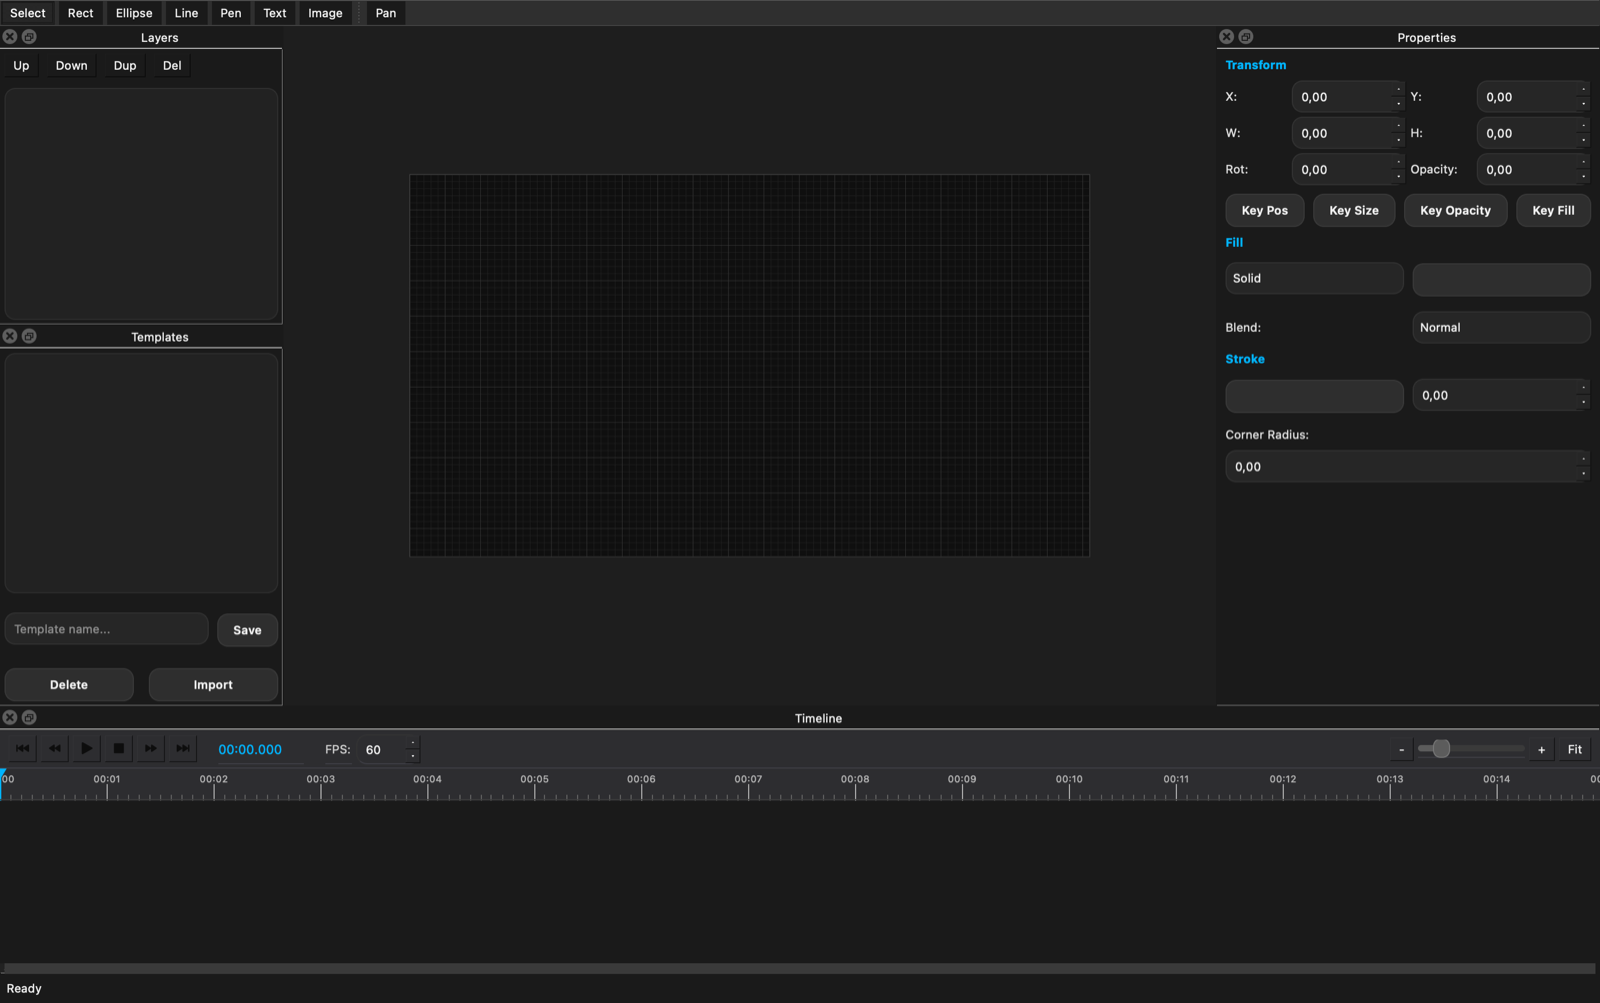Increase FPS with up stepper arrow
Image resolution: width=1600 pixels, height=1003 pixels.
[412, 743]
